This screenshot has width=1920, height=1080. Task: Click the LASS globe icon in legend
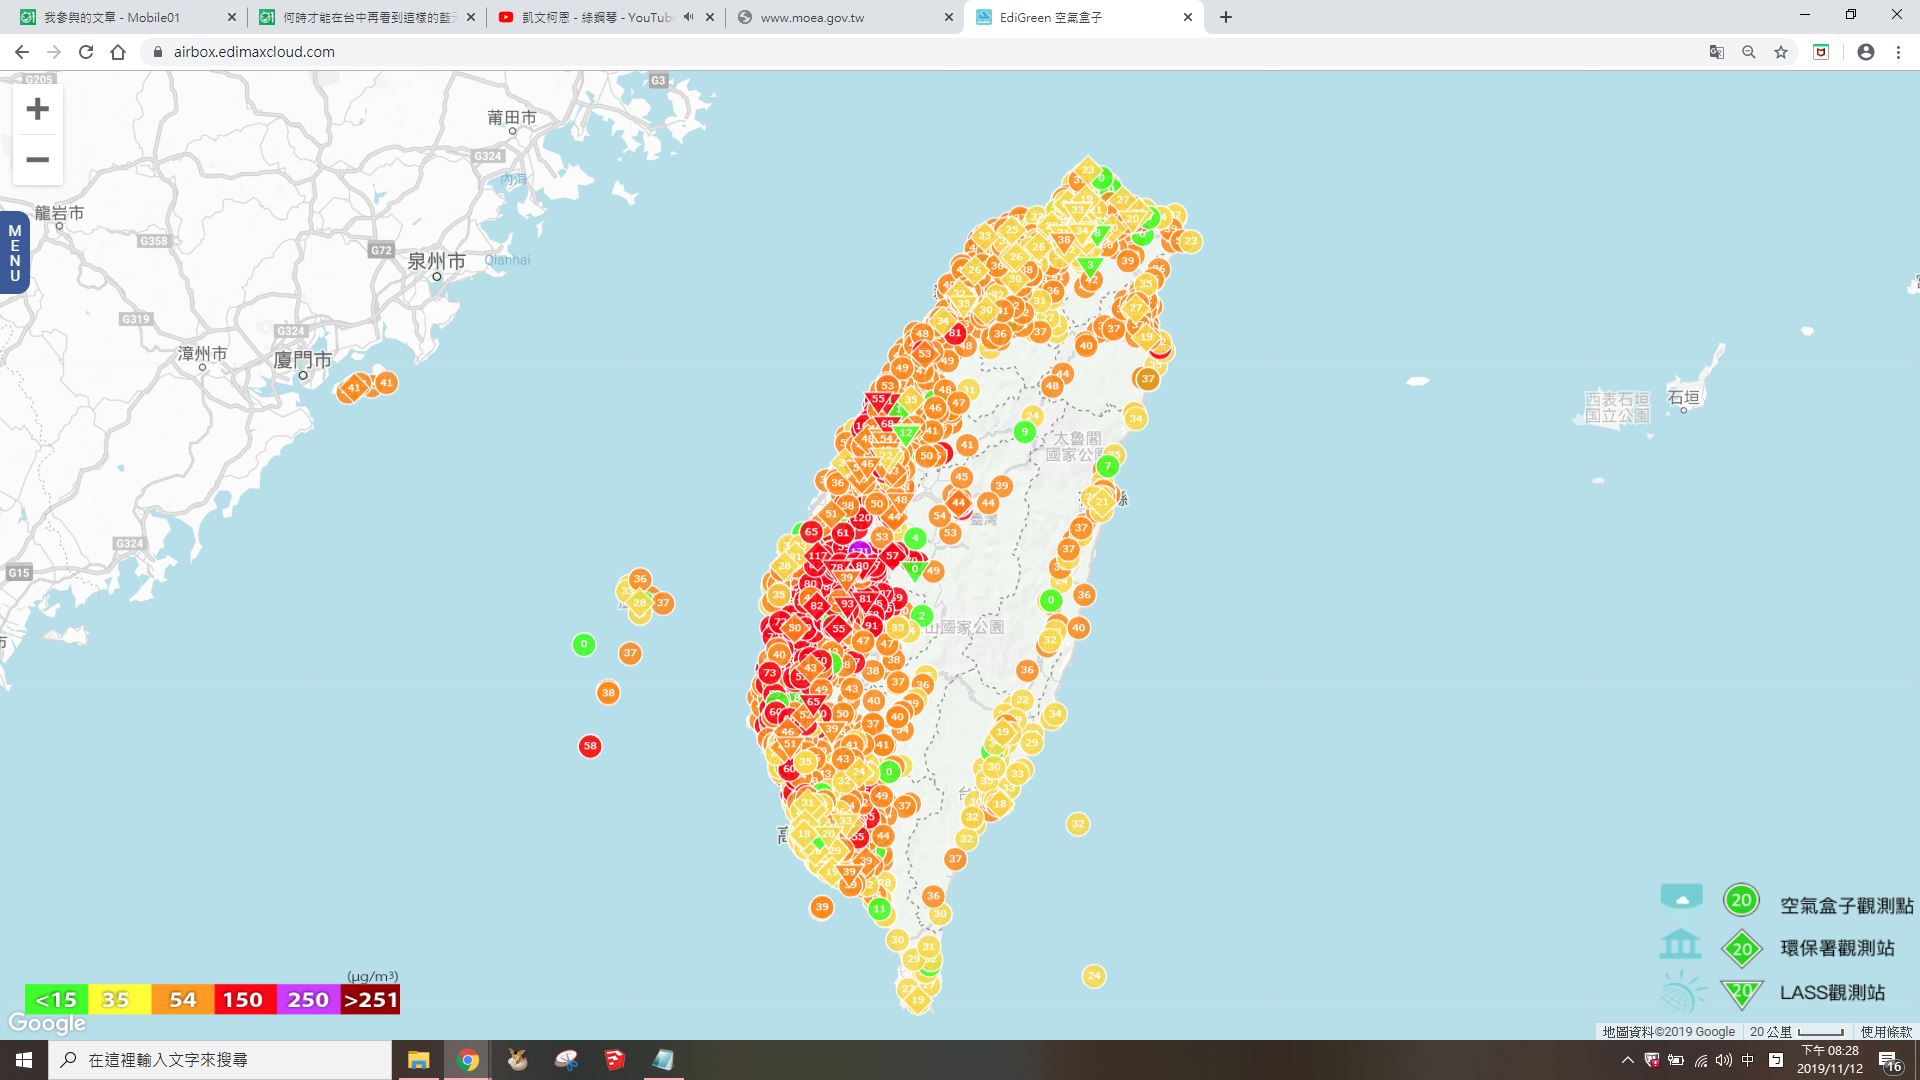pyautogui.click(x=1683, y=992)
